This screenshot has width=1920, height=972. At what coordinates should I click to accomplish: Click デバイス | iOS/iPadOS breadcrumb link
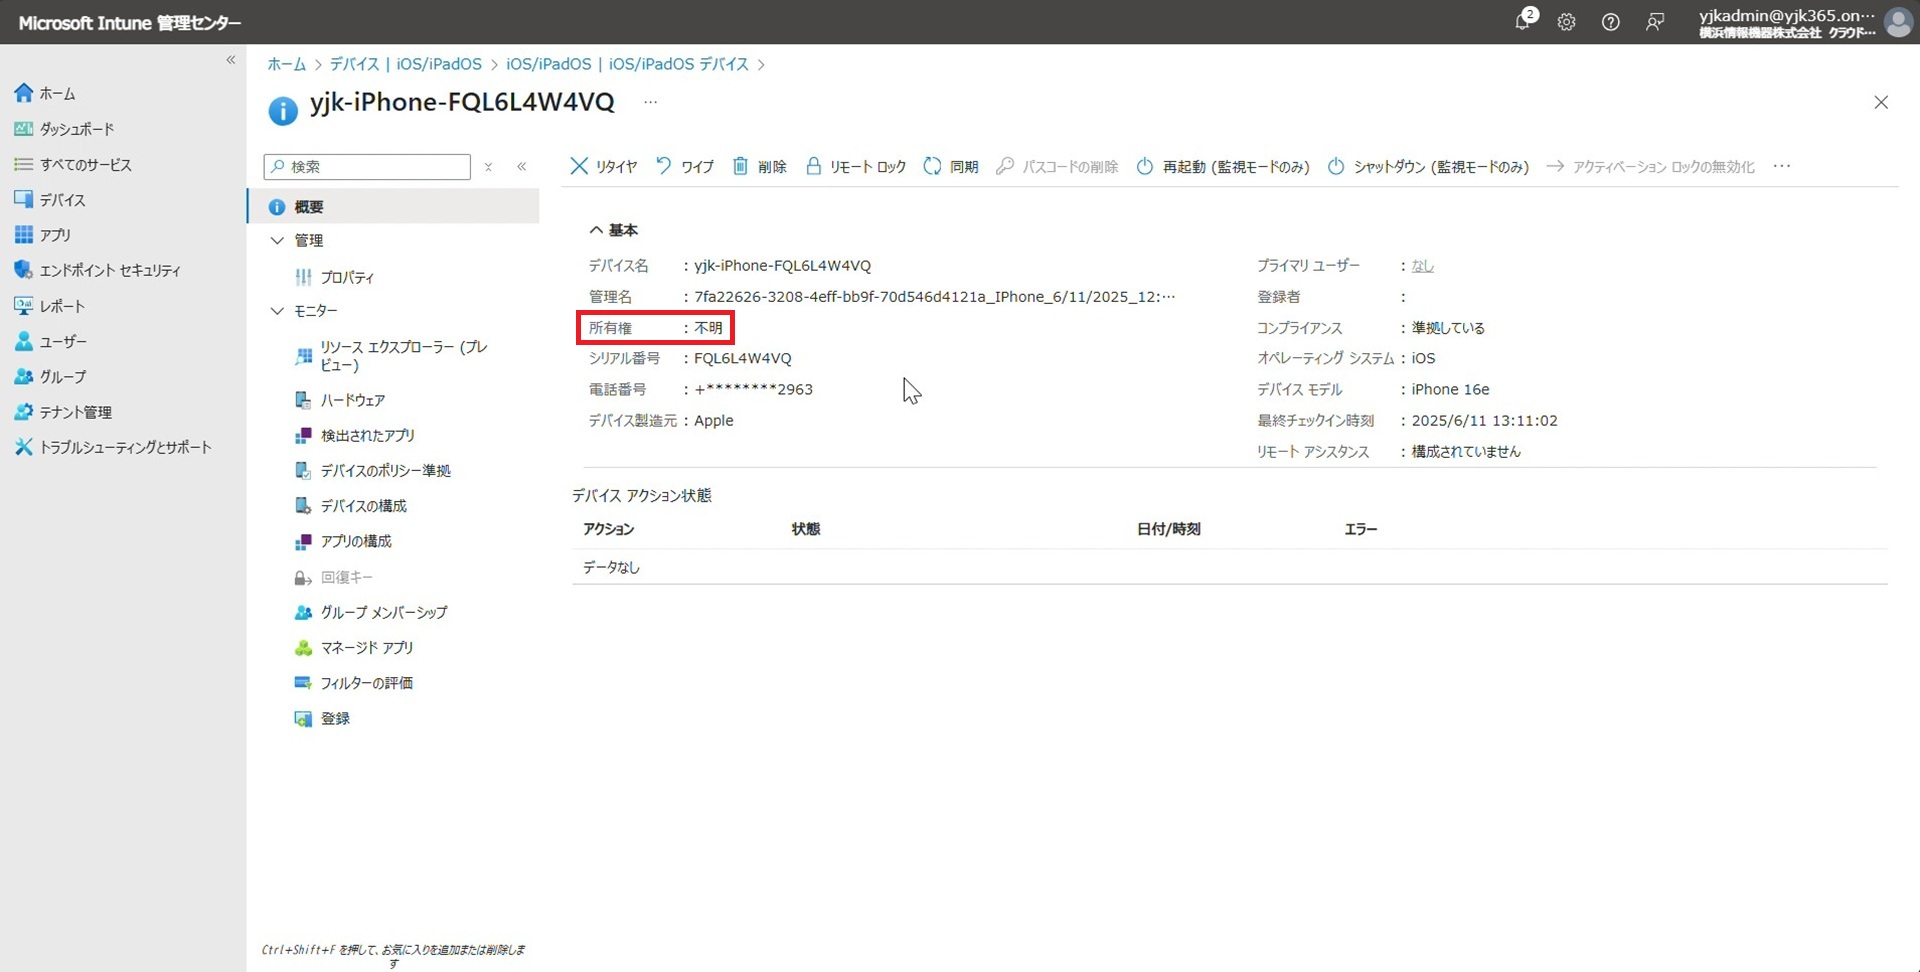tap(406, 64)
